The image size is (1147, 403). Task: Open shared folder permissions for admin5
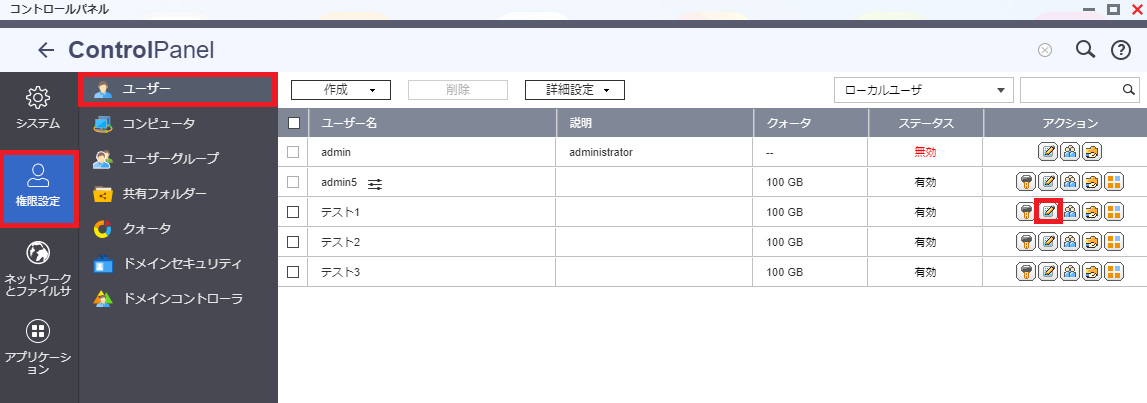tap(1091, 182)
